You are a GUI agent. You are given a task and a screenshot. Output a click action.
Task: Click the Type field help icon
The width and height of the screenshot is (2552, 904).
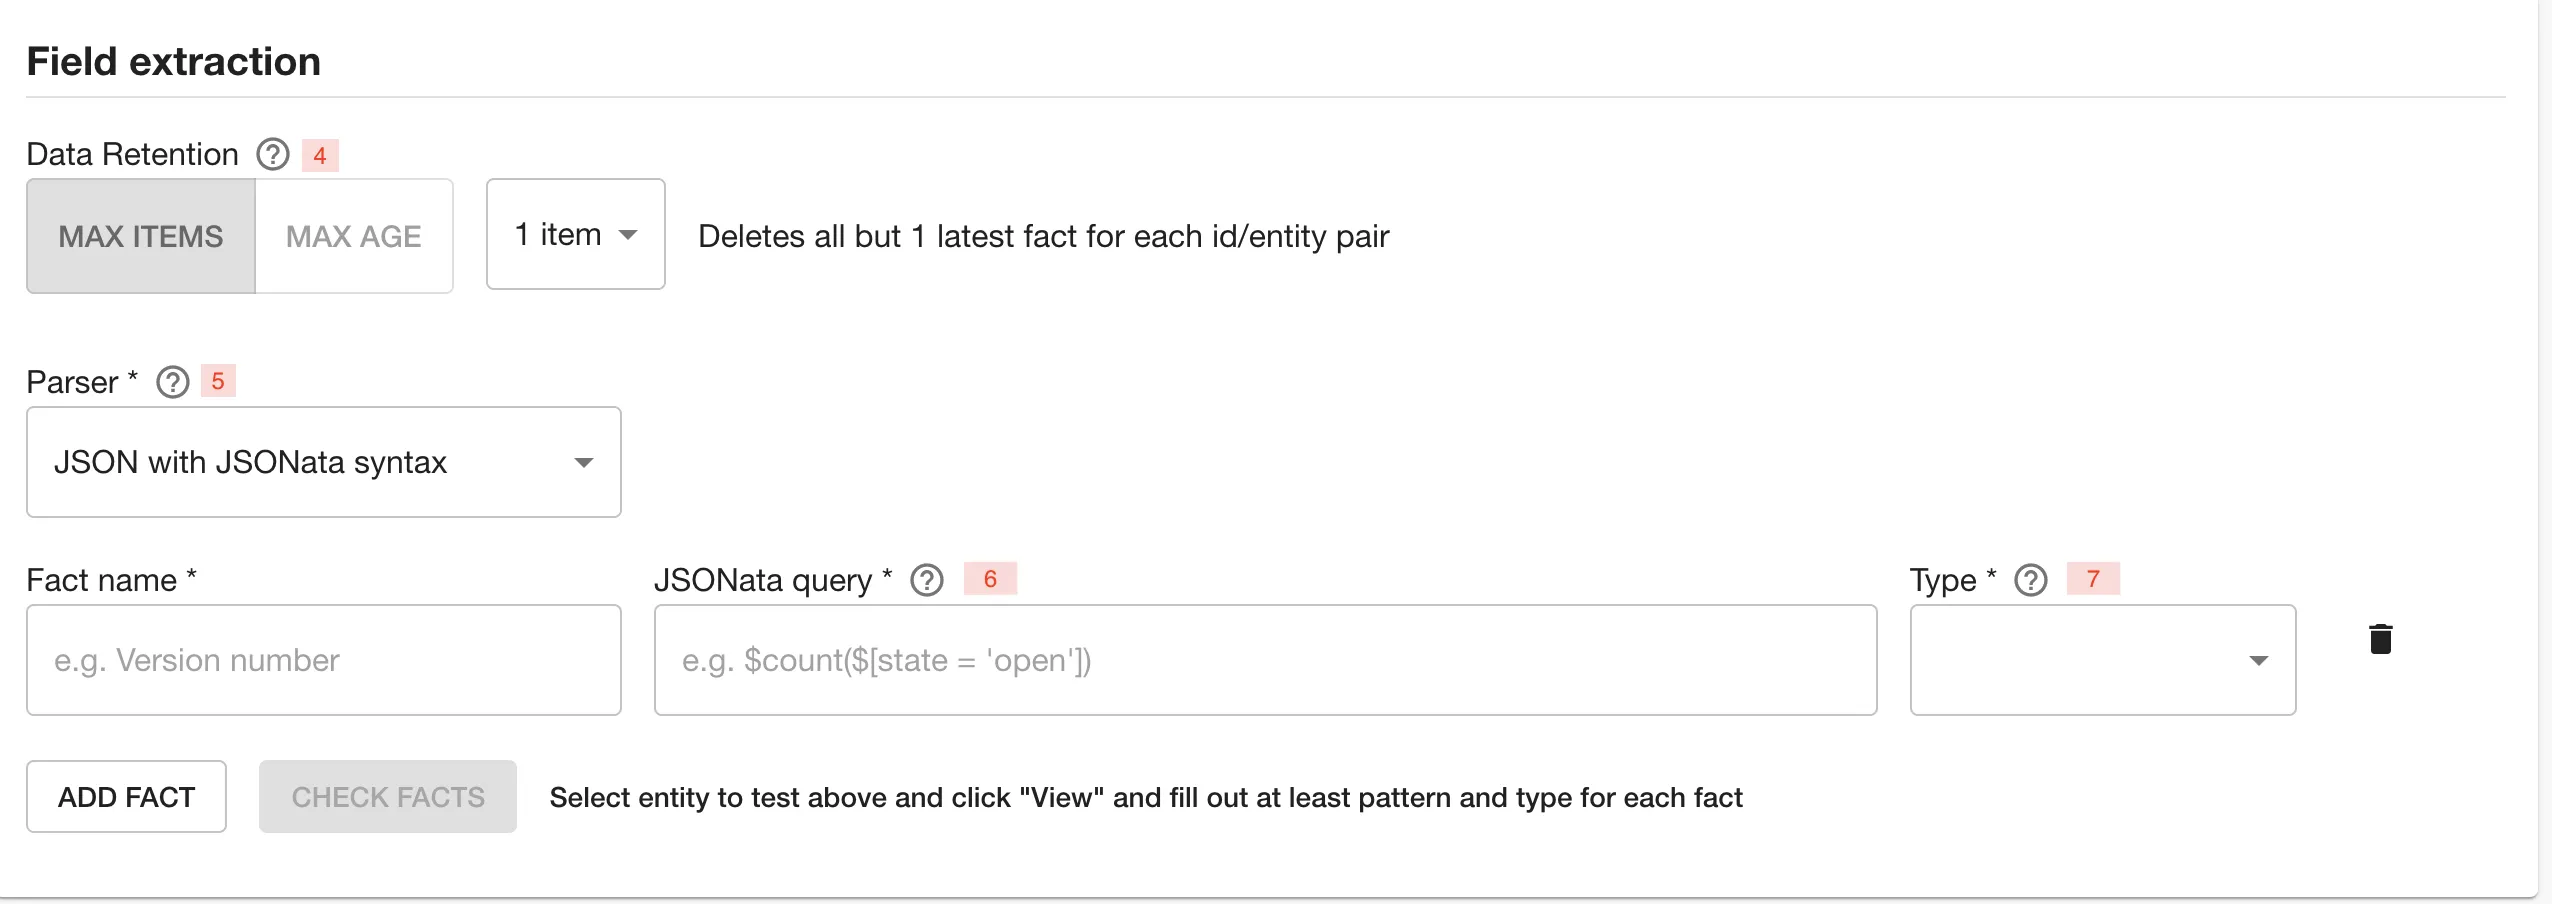[x=2031, y=580]
